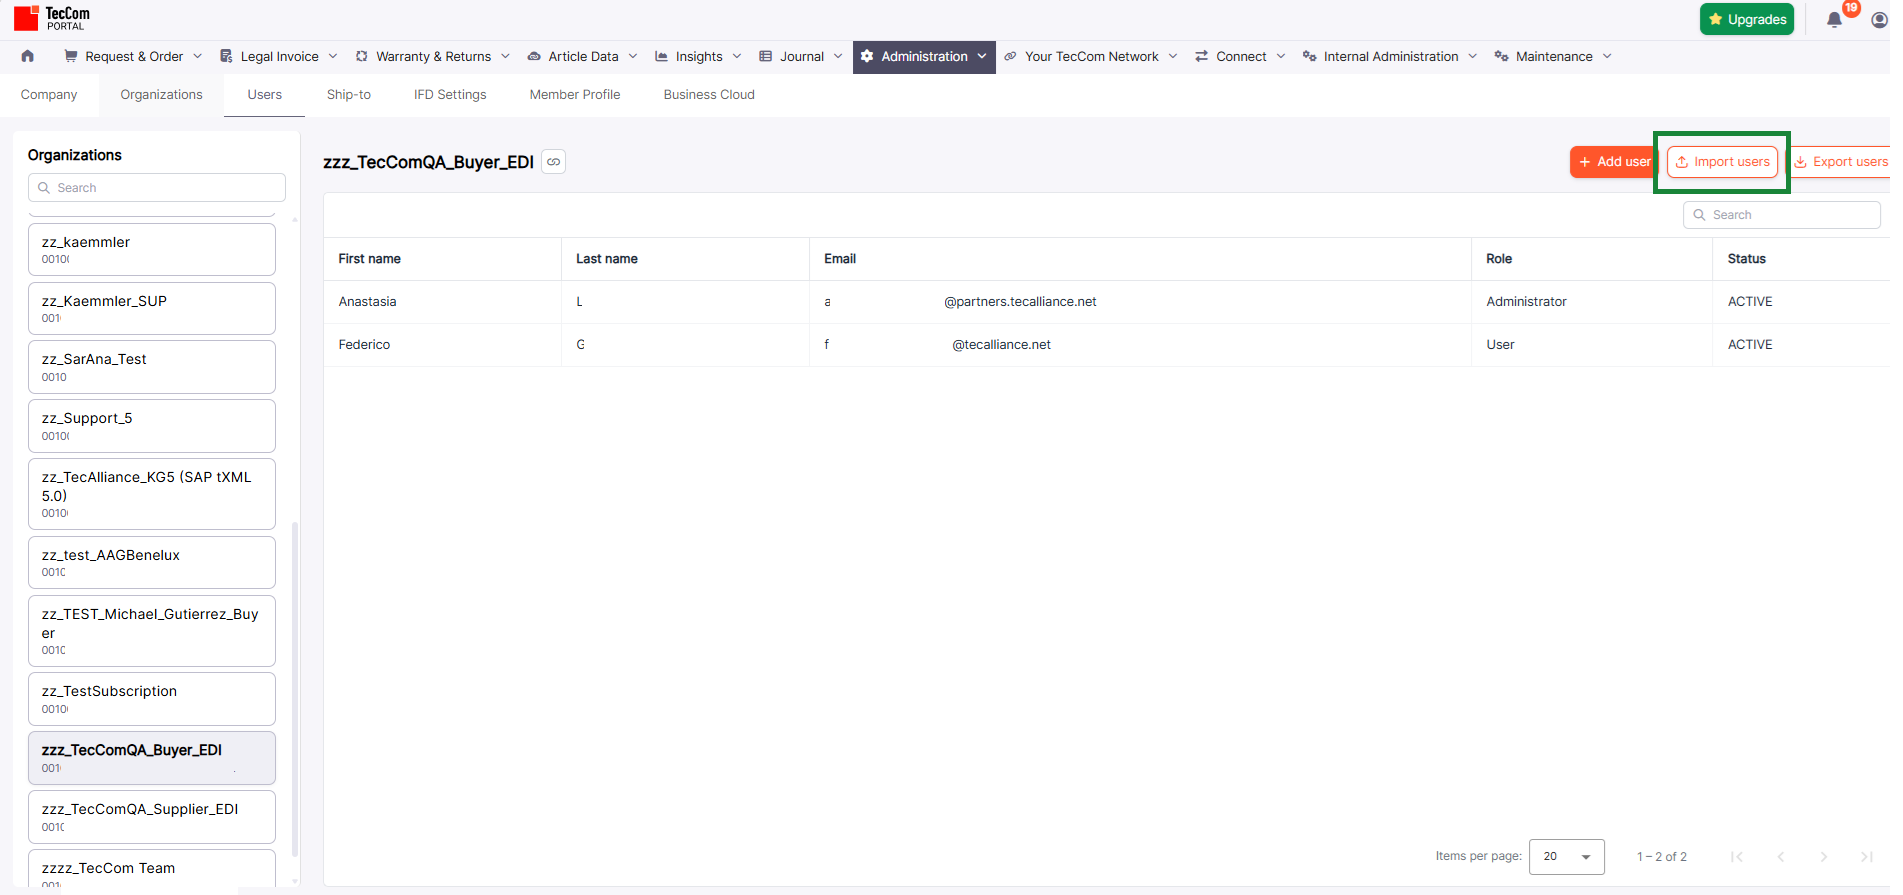
Task: Open the Administration menu dropdown
Action: (924, 56)
